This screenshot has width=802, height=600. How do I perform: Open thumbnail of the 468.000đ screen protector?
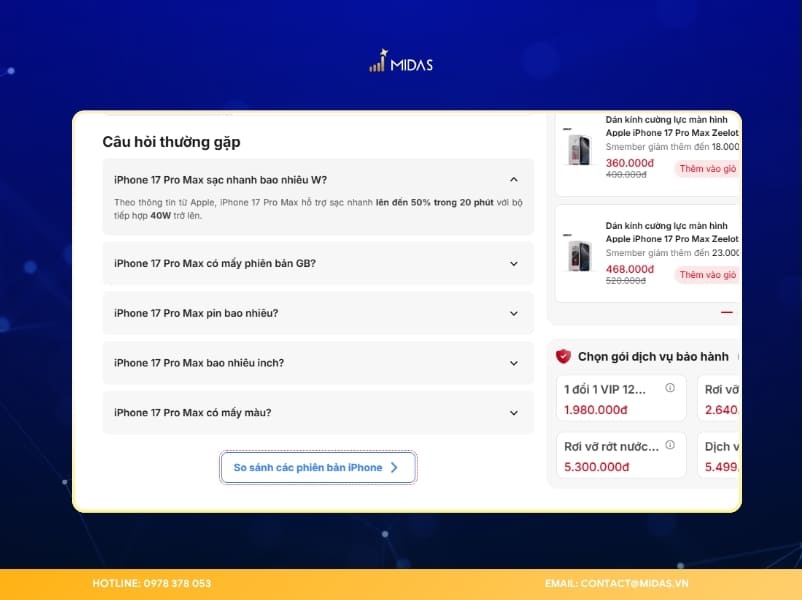578,255
